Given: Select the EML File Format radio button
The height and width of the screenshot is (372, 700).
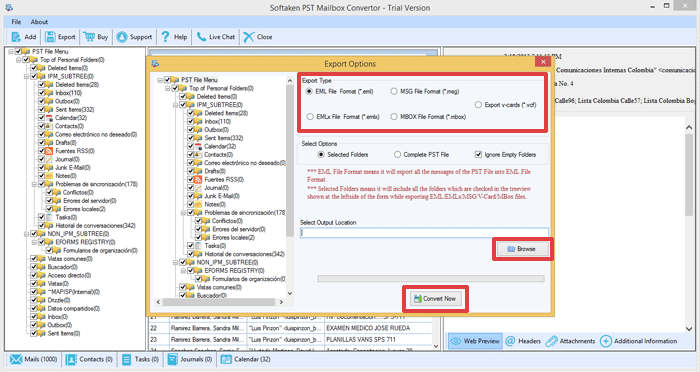Looking at the screenshot, I should coord(309,92).
